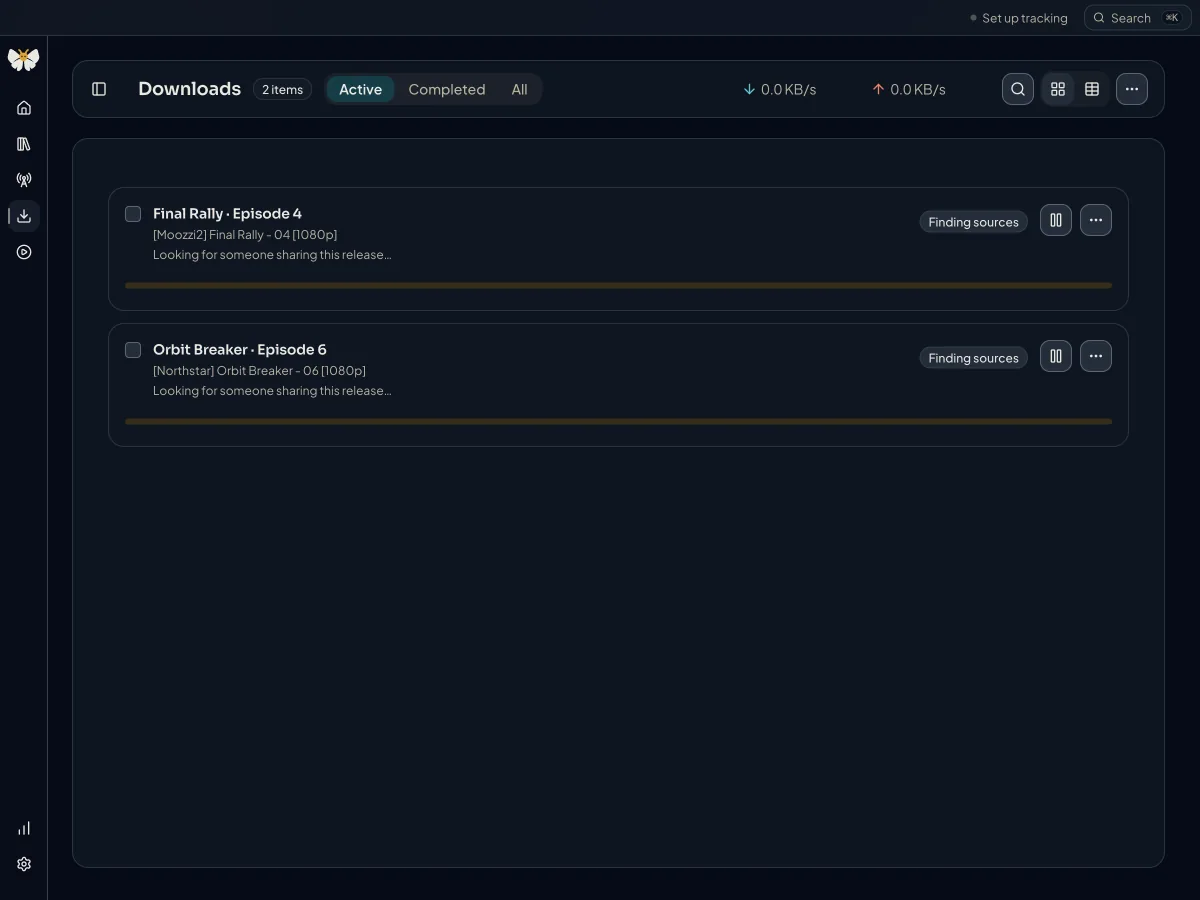The height and width of the screenshot is (900, 1200).
Task: Pause Final Rally Episode 4 download
Action: (1056, 220)
